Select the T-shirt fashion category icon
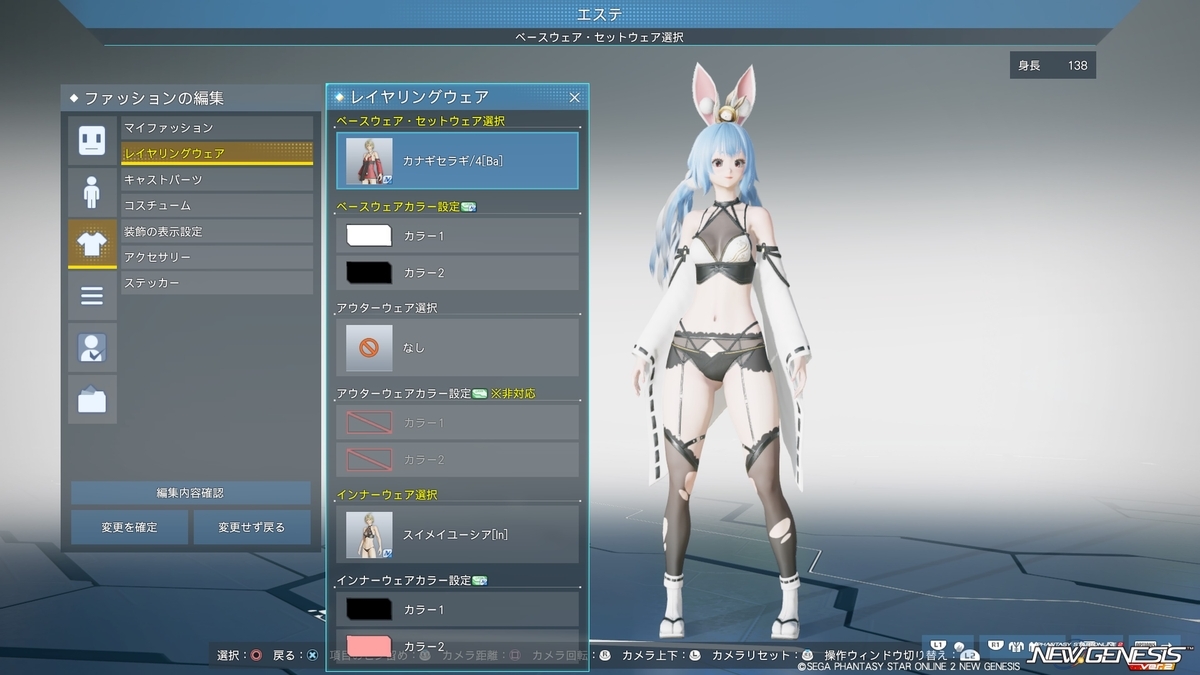This screenshot has width=1200, height=675. coord(92,243)
